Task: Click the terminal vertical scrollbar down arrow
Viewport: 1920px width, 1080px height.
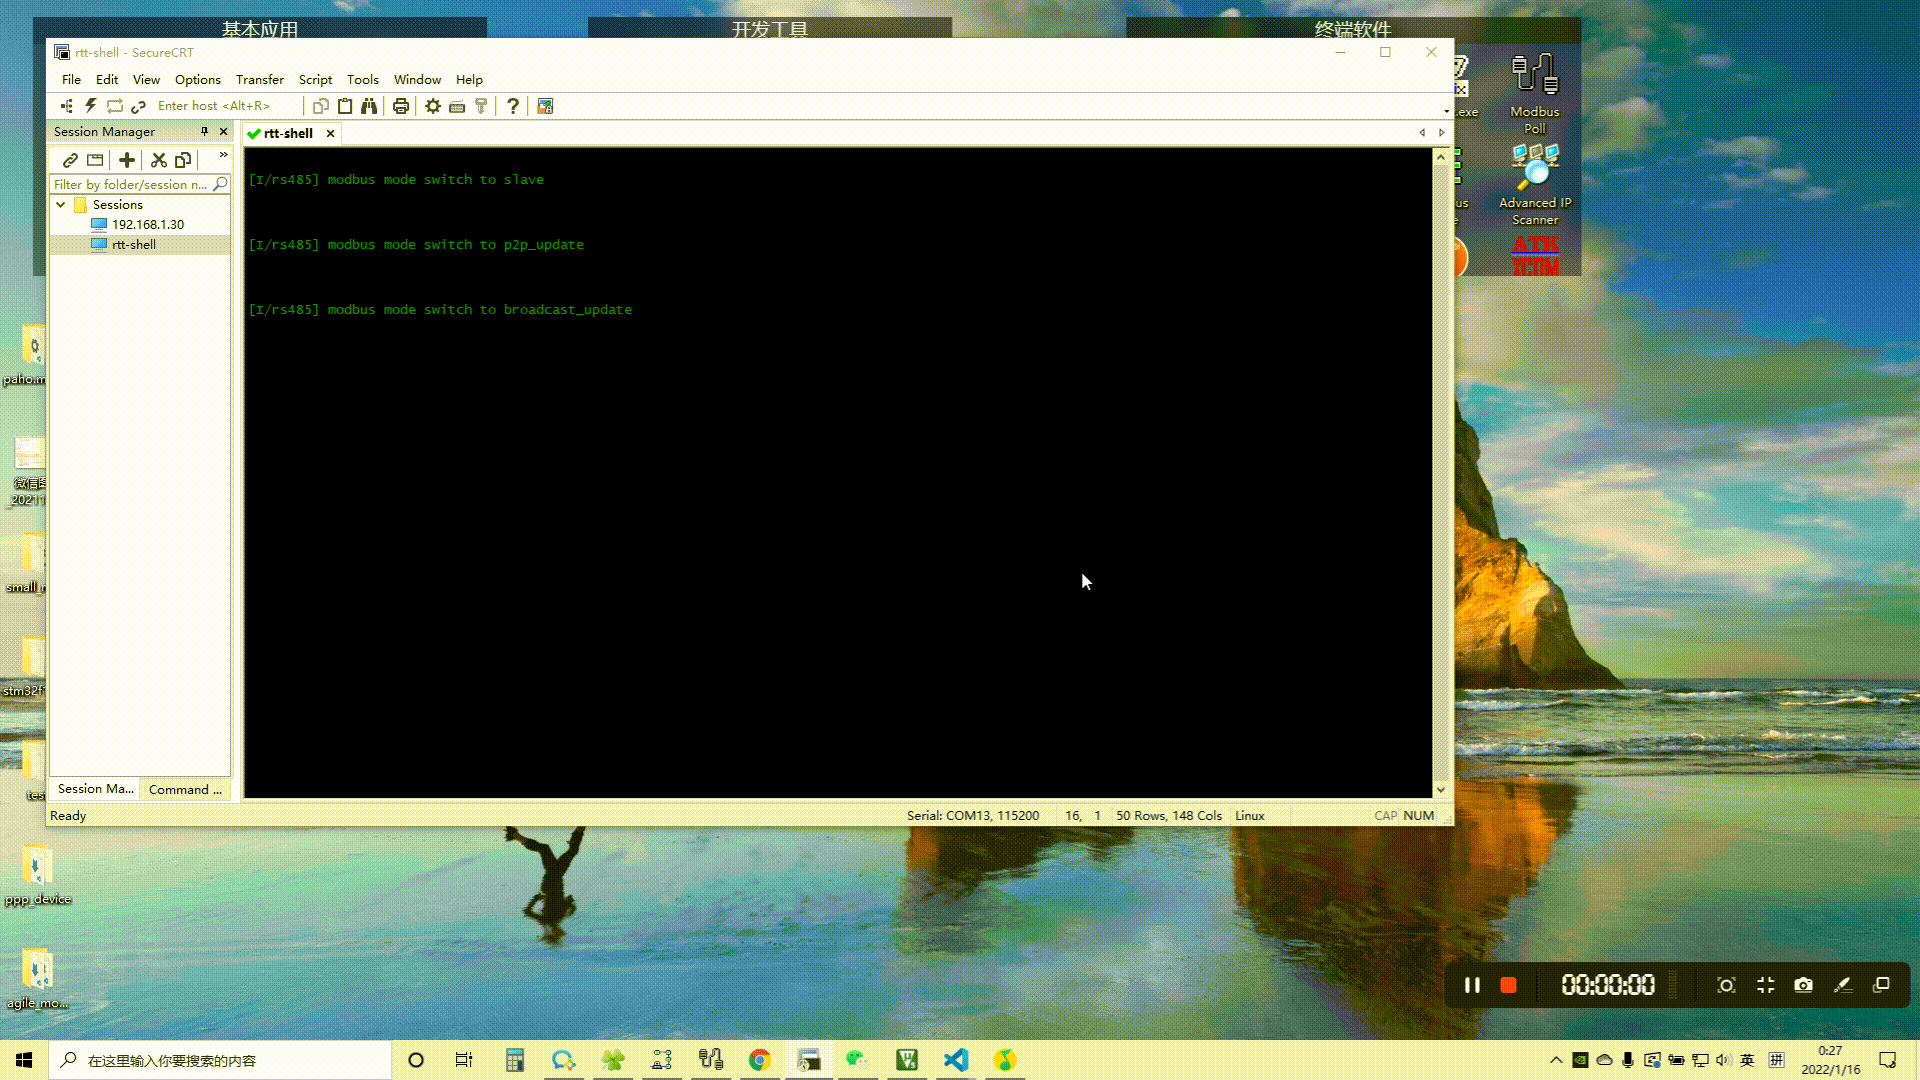Action: click(x=1440, y=789)
